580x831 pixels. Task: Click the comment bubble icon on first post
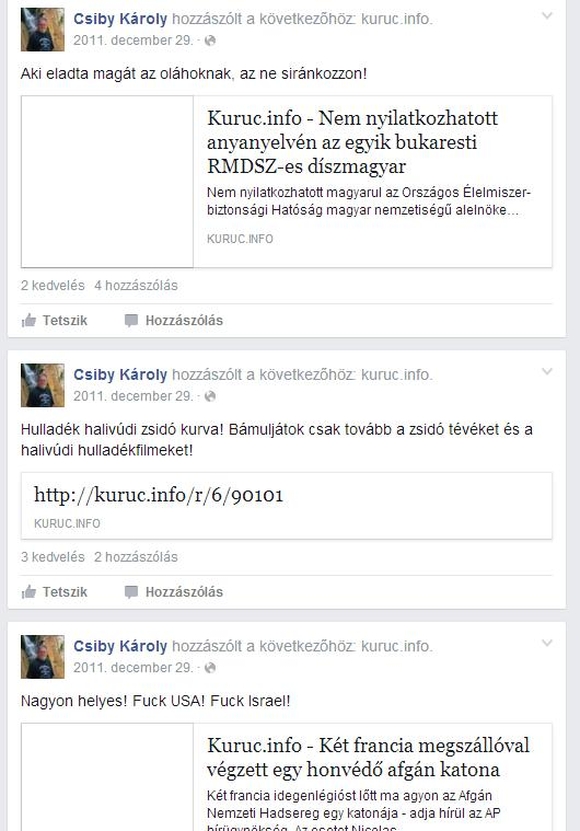pyautogui.click(x=131, y=320)
